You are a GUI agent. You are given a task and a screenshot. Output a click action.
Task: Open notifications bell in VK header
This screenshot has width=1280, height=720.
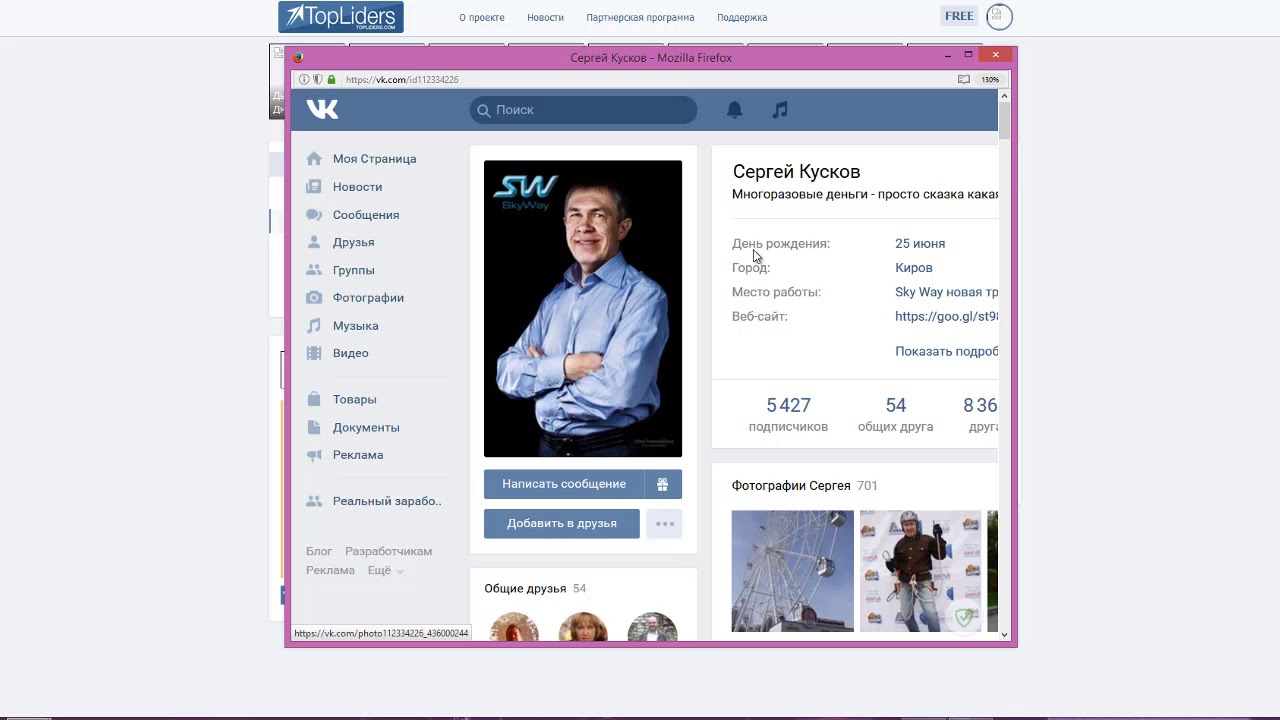pos(734,110)
